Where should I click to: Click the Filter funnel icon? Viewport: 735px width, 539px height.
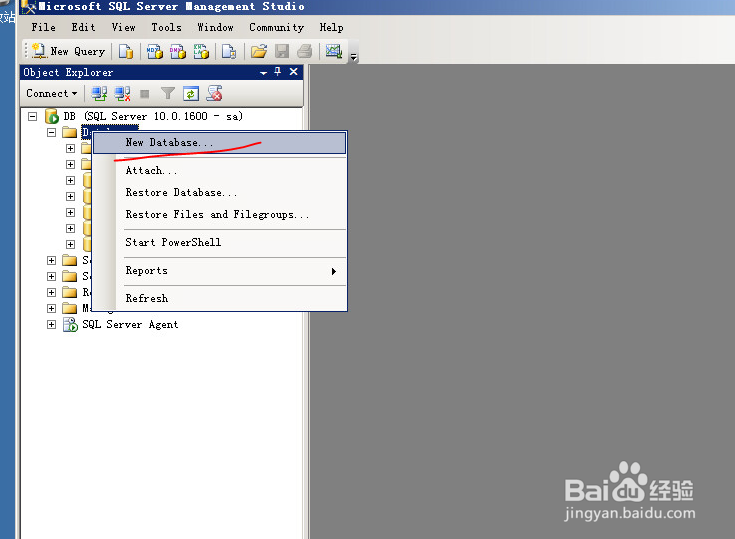tap(167, 94)
